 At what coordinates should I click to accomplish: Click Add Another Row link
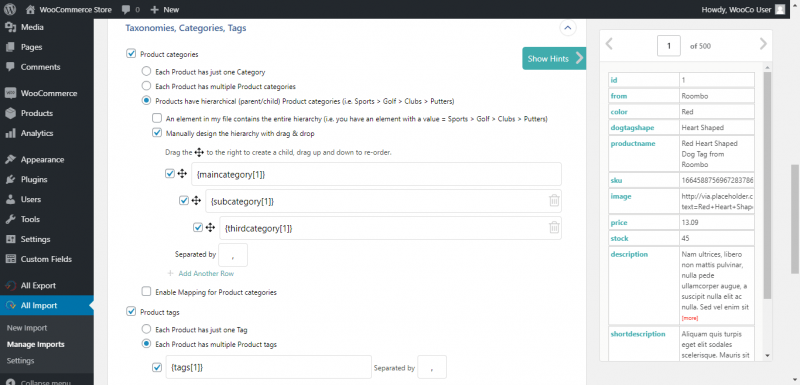point(206,273)
